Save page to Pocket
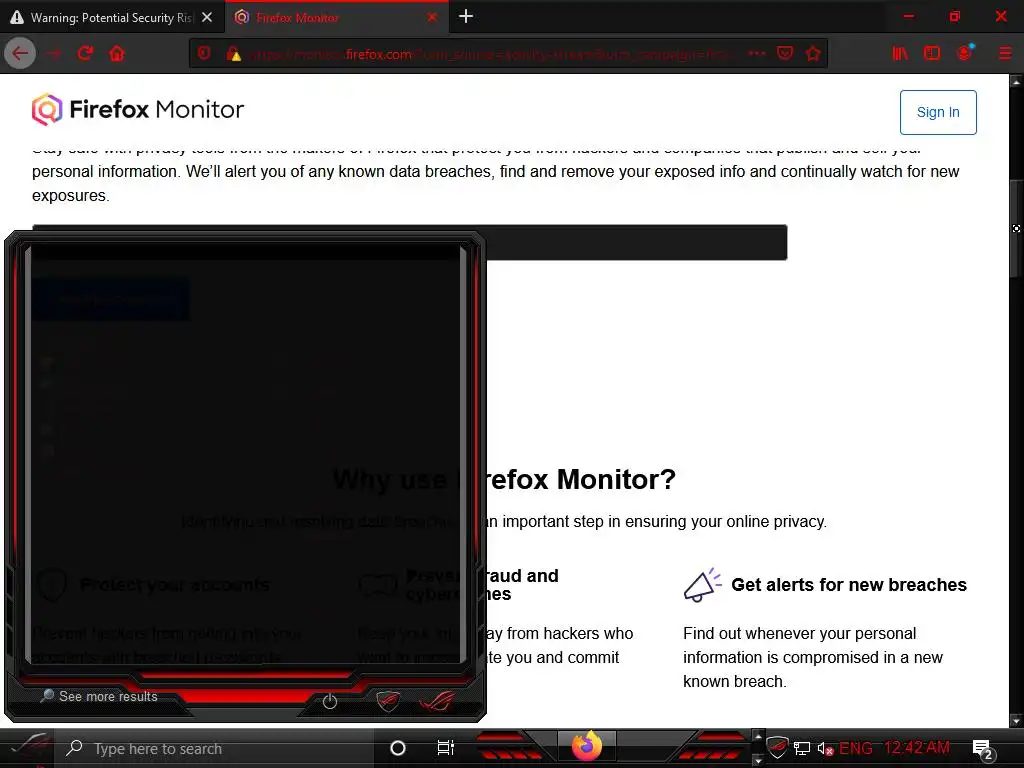The image size is (1024, 768). (x=785, y=54)
